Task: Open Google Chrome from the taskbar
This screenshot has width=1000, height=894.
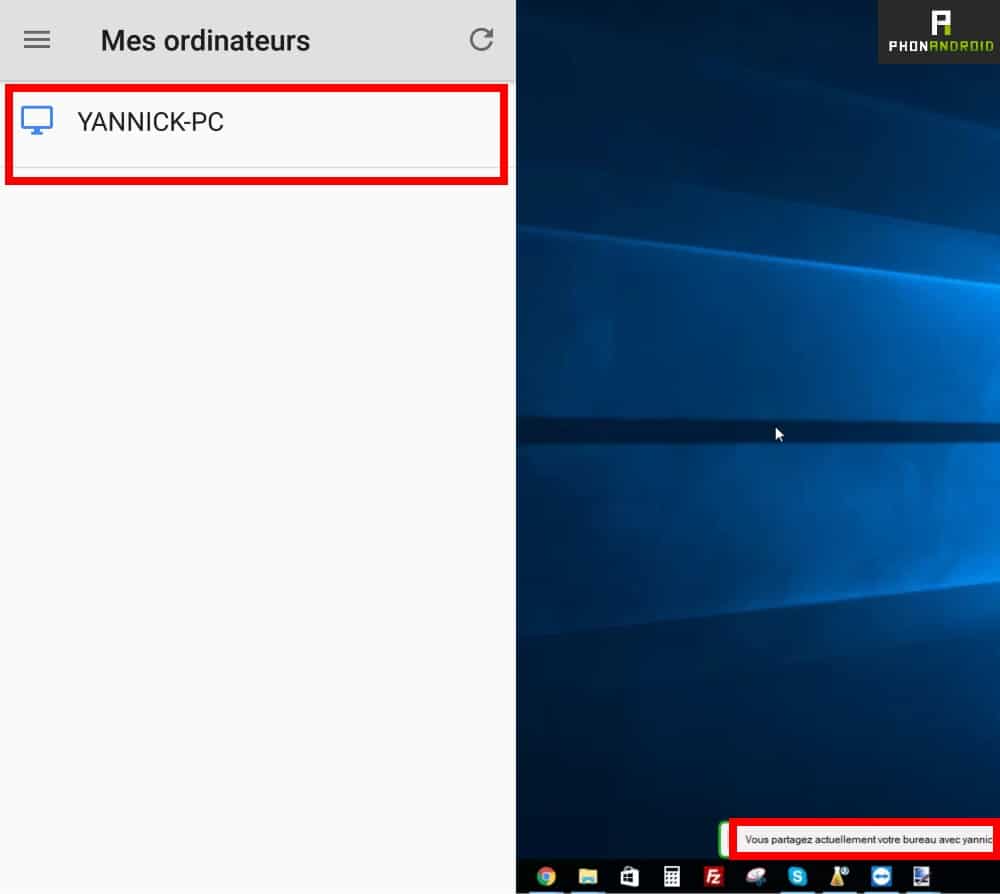Action: pyautogui.click(x=546, y=876)
